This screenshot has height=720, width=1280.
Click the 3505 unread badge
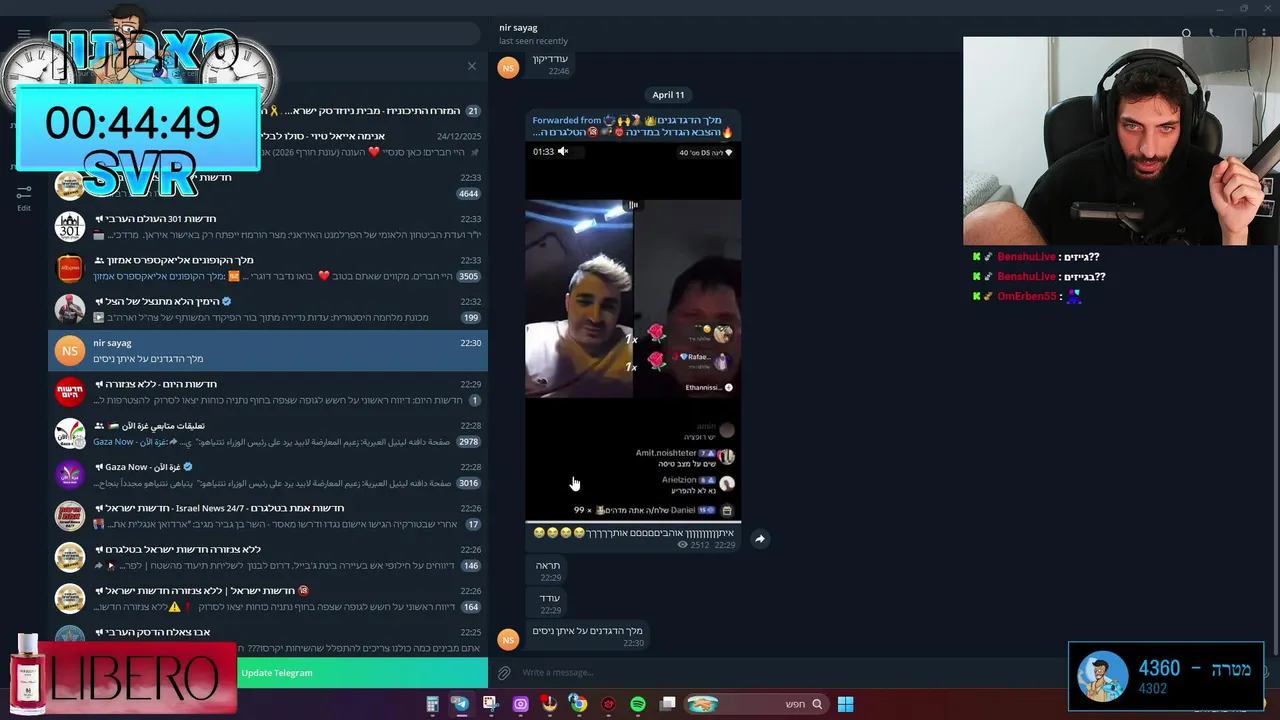(468, 277)
